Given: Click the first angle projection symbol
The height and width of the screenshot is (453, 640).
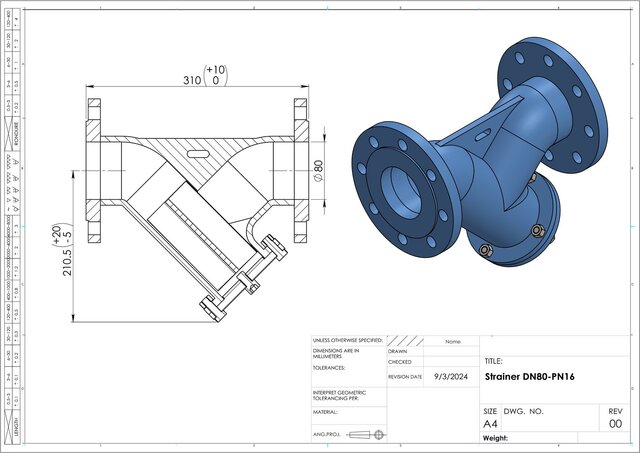Looking at the screenshot, I should pos(368,434).
